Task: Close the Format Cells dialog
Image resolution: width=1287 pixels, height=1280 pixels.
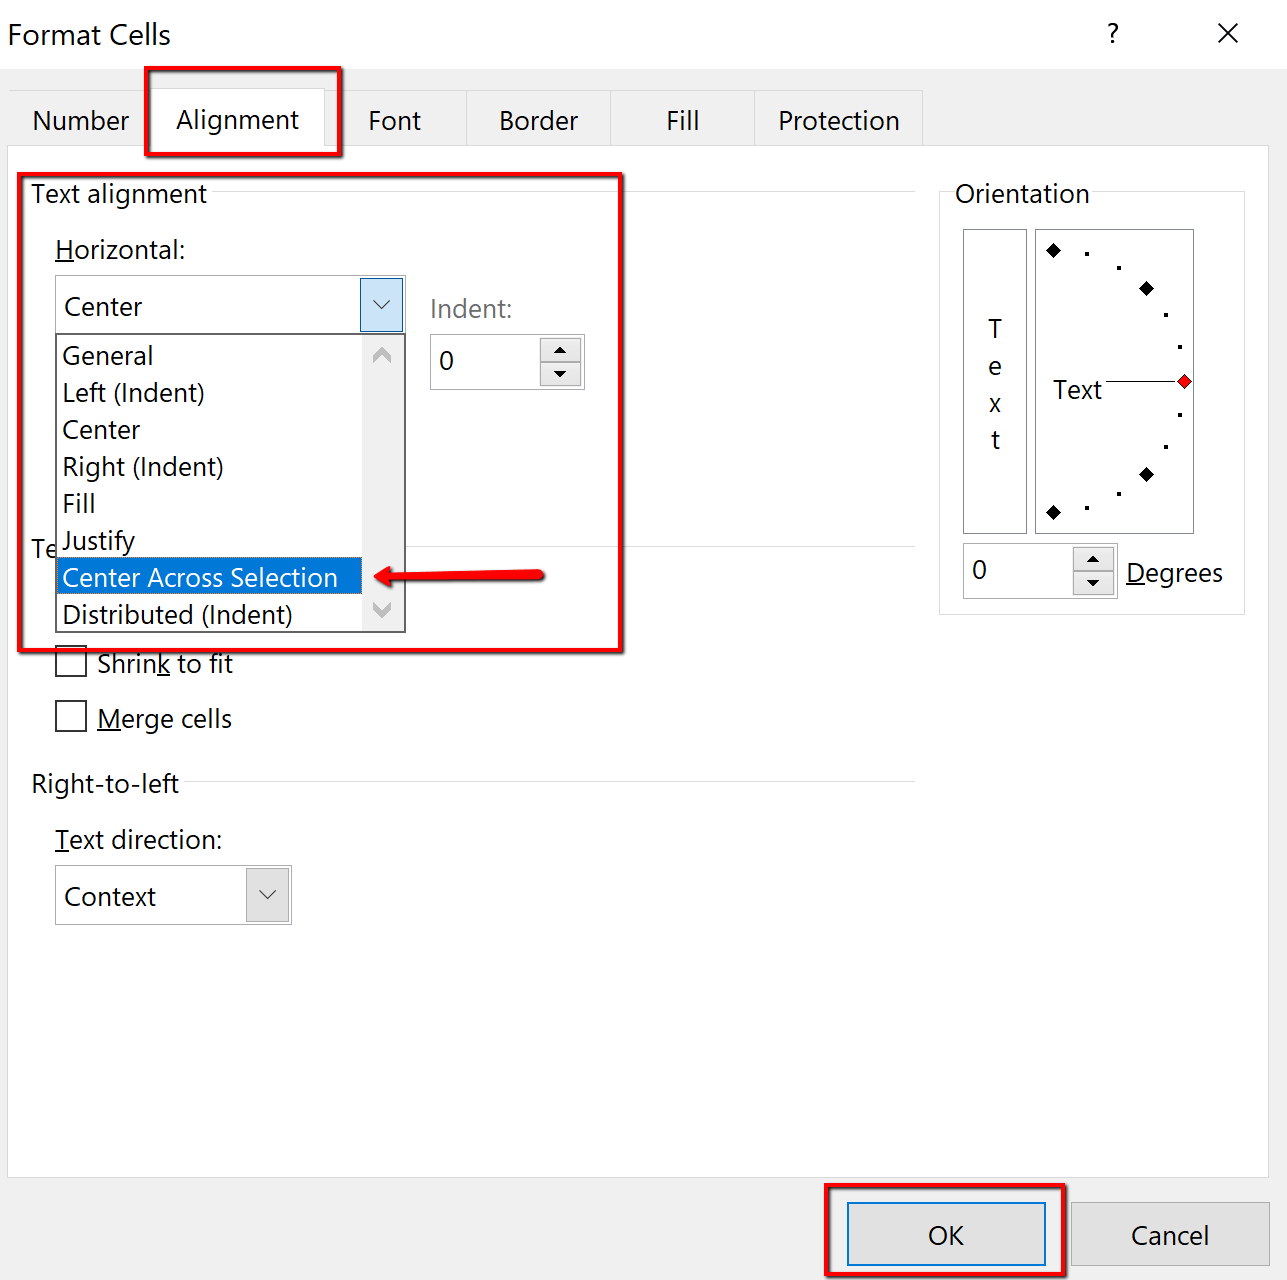Action: click(x=1228, y=33)
